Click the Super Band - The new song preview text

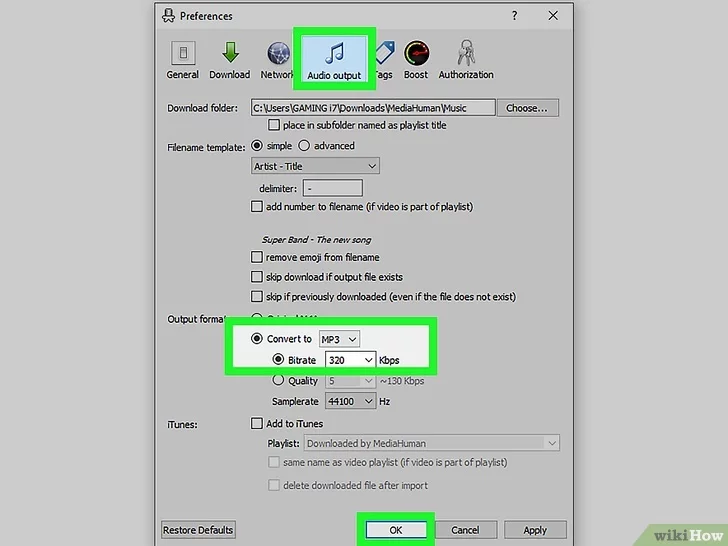316,240
